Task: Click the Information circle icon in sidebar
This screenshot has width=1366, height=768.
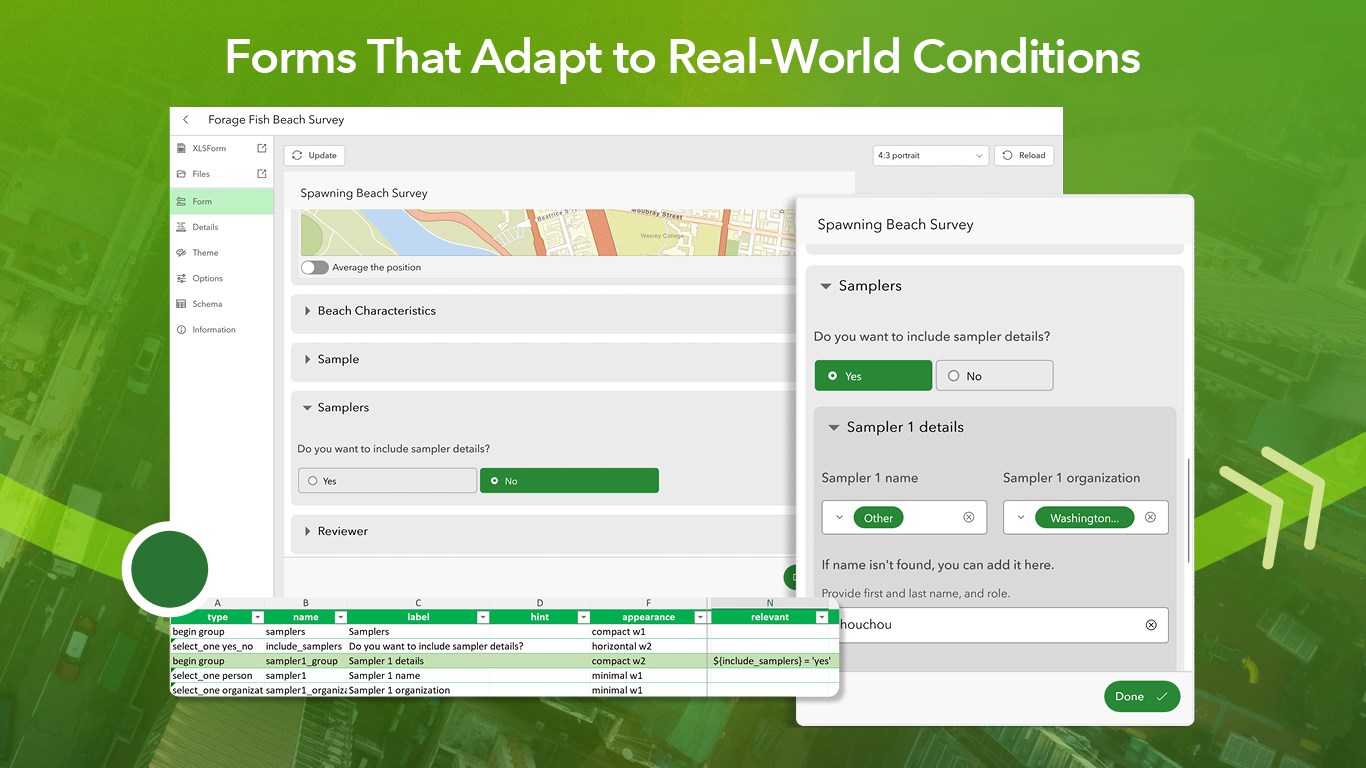Action: (x=181, y=330)
